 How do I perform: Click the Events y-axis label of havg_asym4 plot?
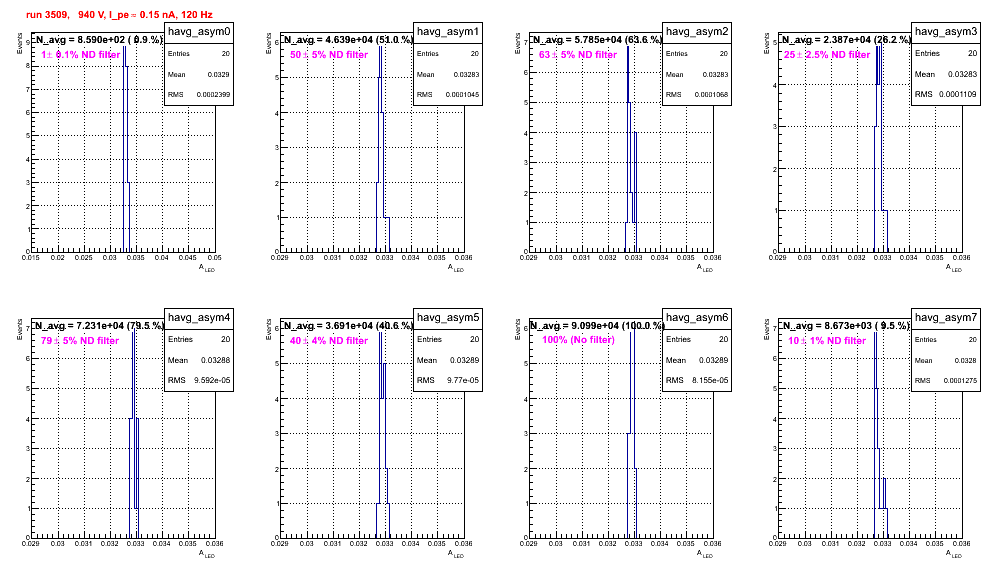point(20,329)
